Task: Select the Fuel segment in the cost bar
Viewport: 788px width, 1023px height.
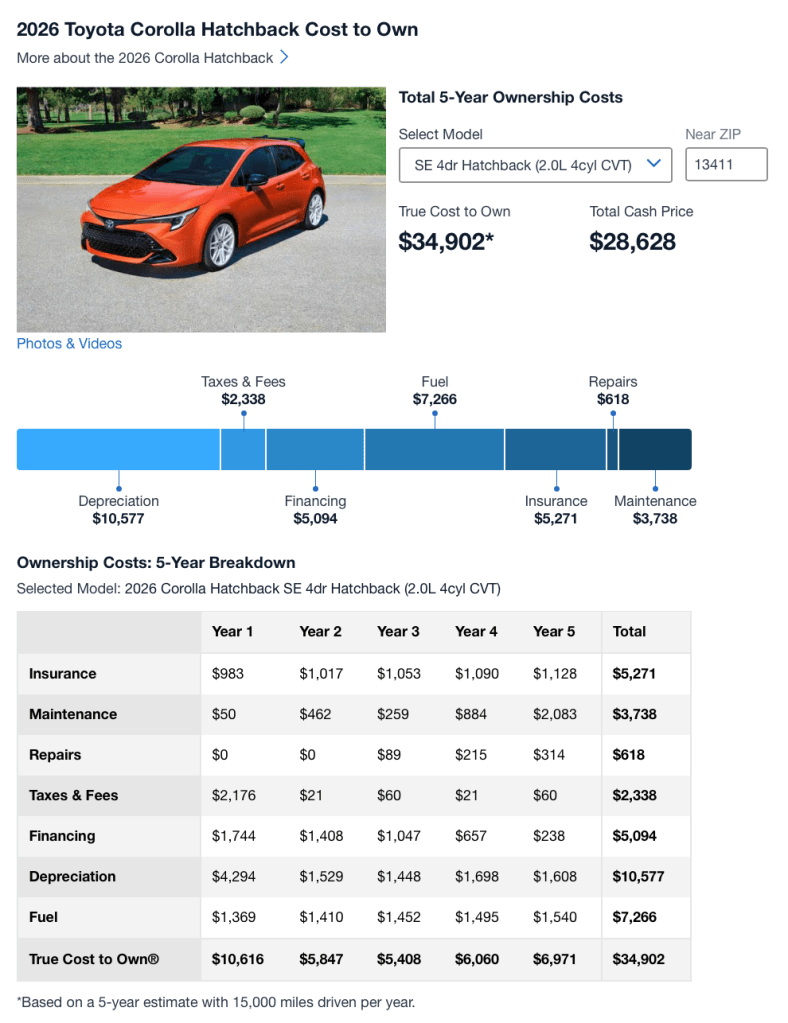Action: tap(434, 450)
